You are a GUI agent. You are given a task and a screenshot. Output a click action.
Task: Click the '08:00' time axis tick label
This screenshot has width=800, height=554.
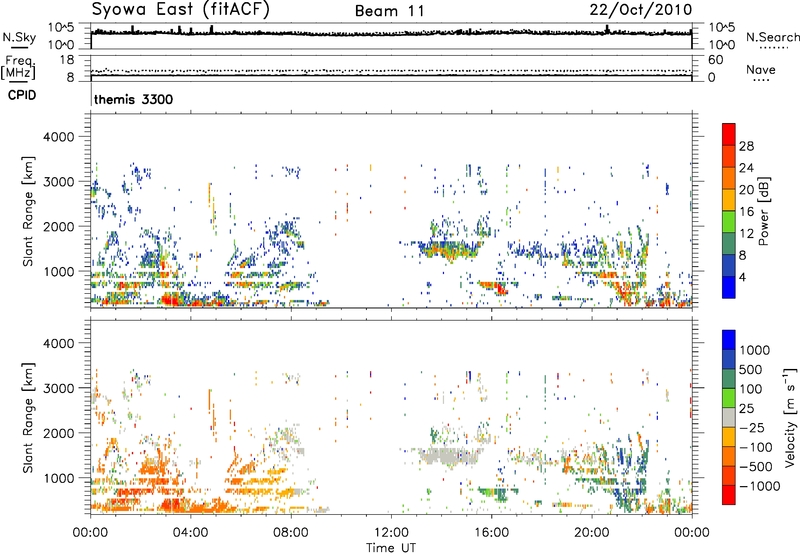point(291,533)
